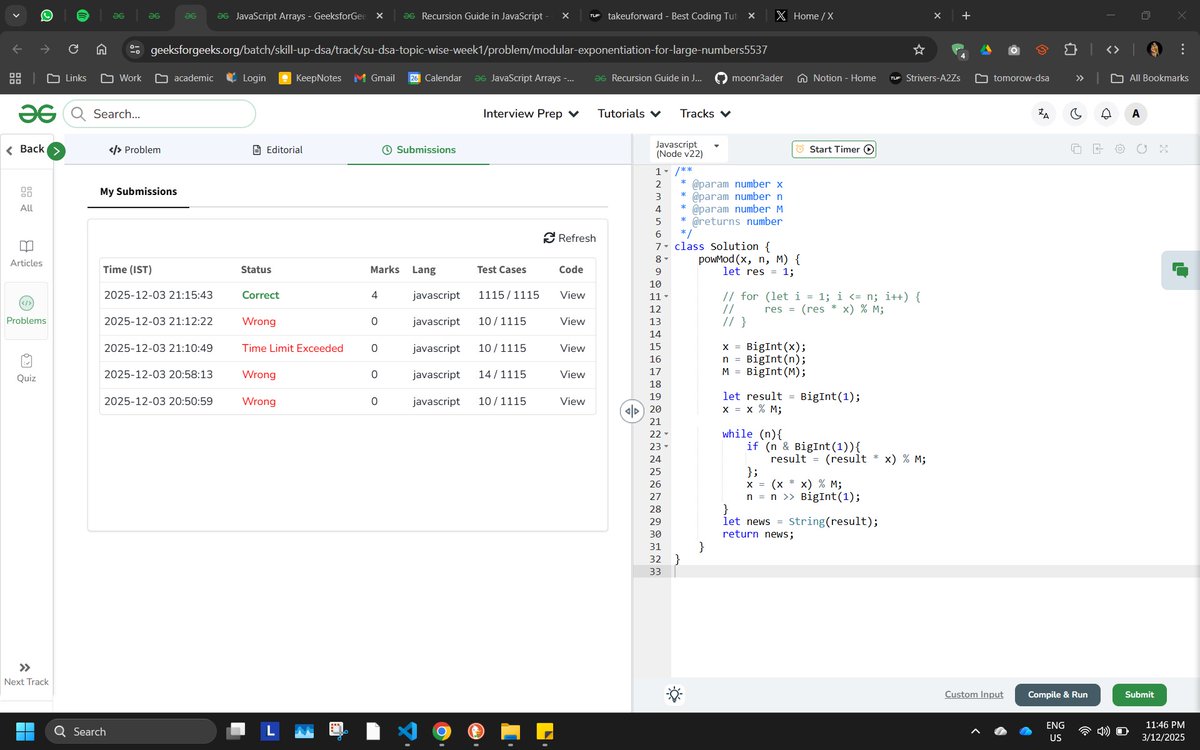This screenshot has width=1200, height=750.
Task: Open the code brackets devtools icon in Chrome toolbar
Action: tap(1112, 49)
